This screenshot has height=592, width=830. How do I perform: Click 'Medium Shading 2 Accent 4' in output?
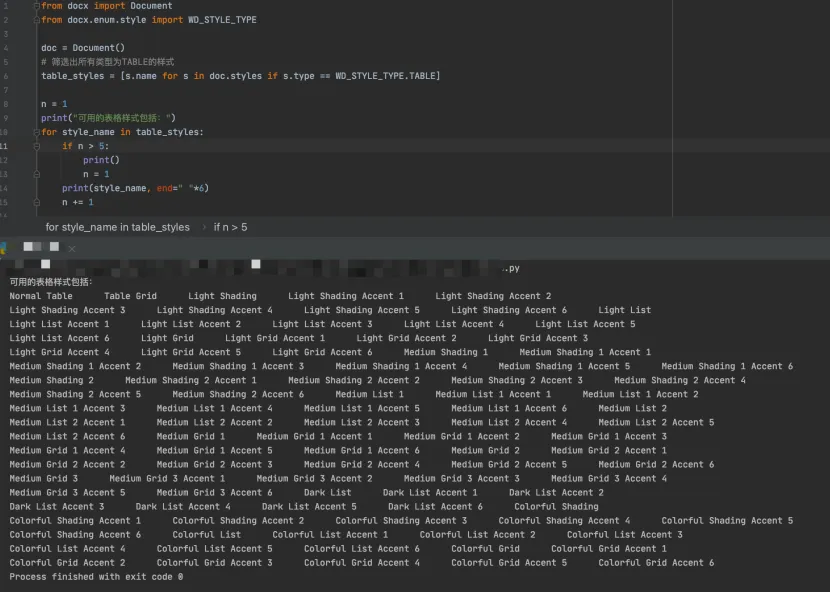click(680, 381)
